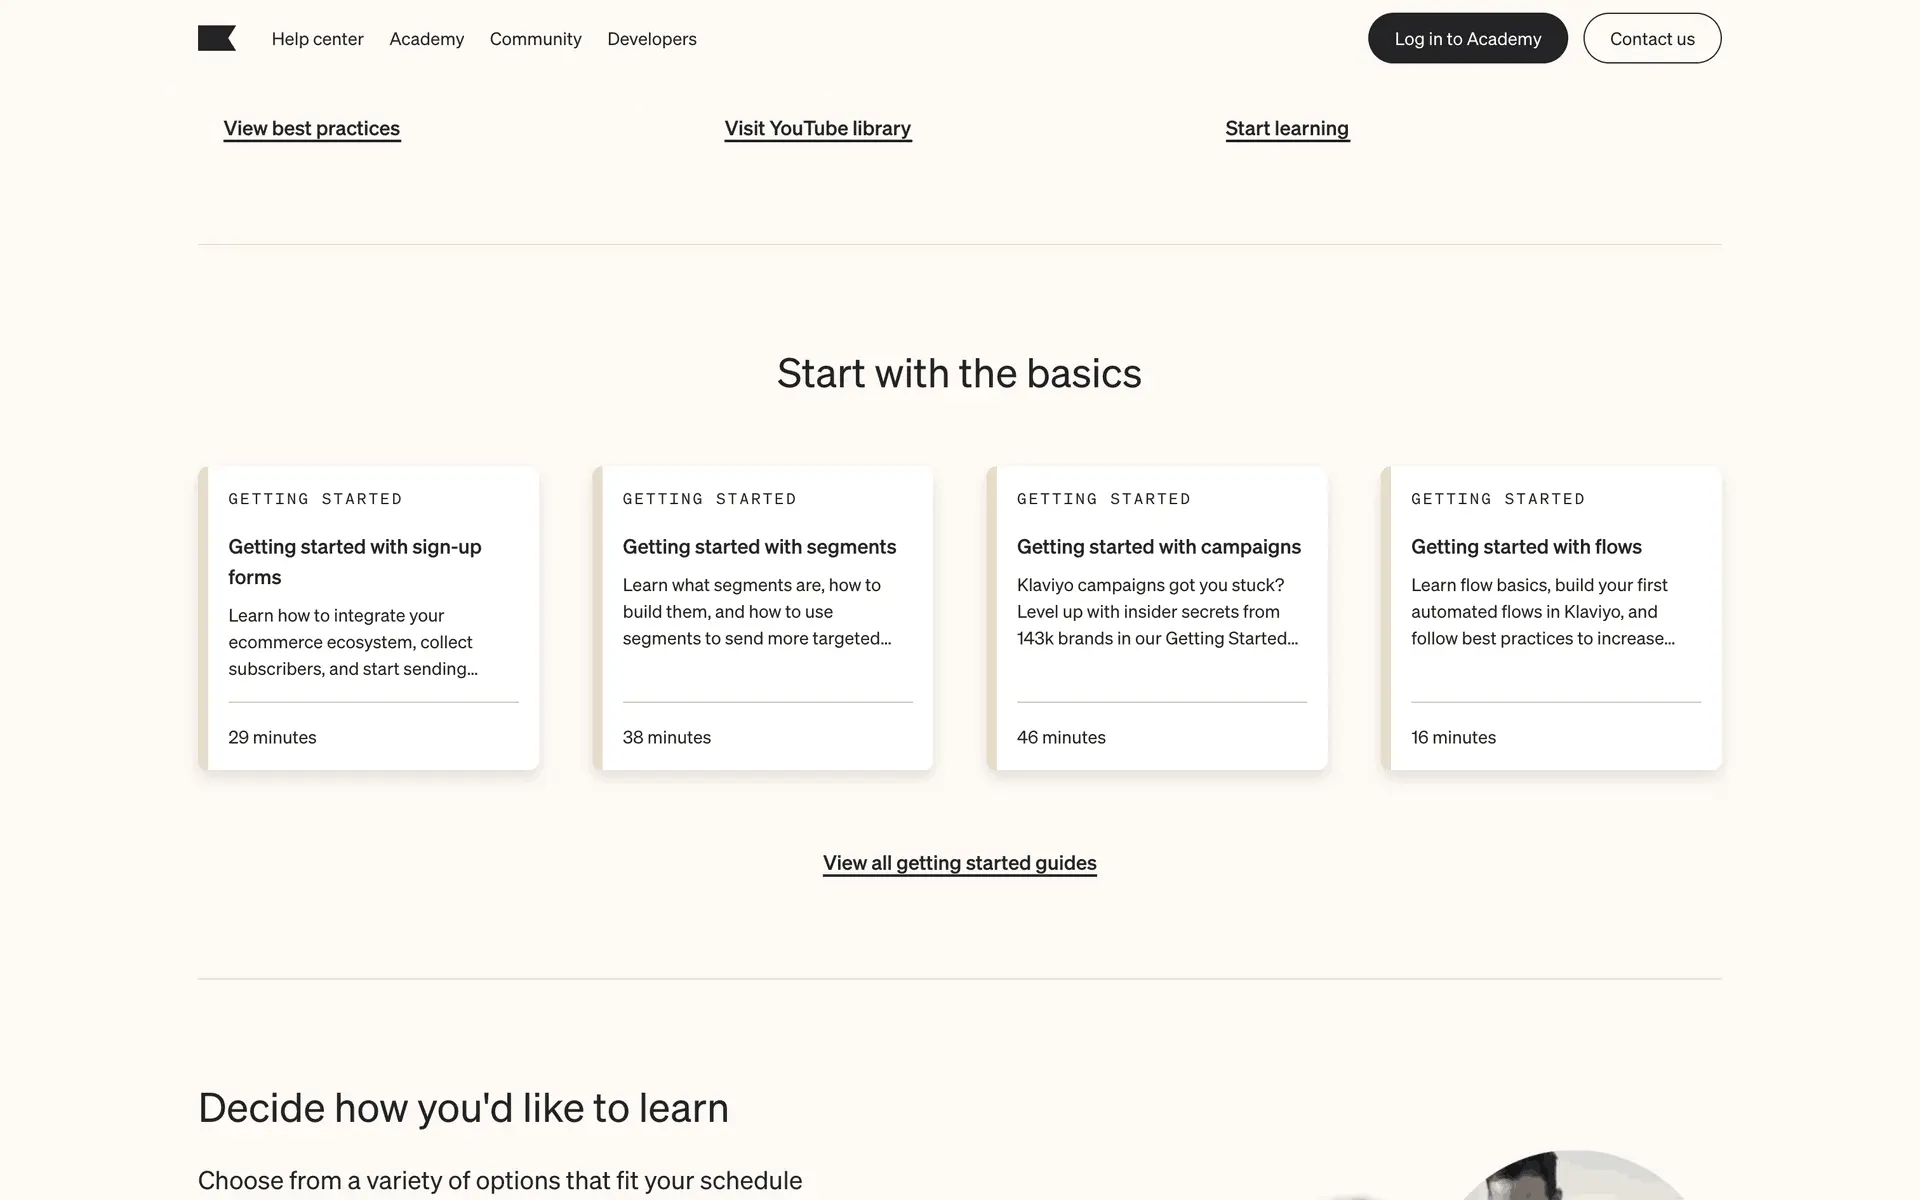Click the Klaviyo flag logo icon
This screenshot has width=1920, height=1200.
point(216,38)
